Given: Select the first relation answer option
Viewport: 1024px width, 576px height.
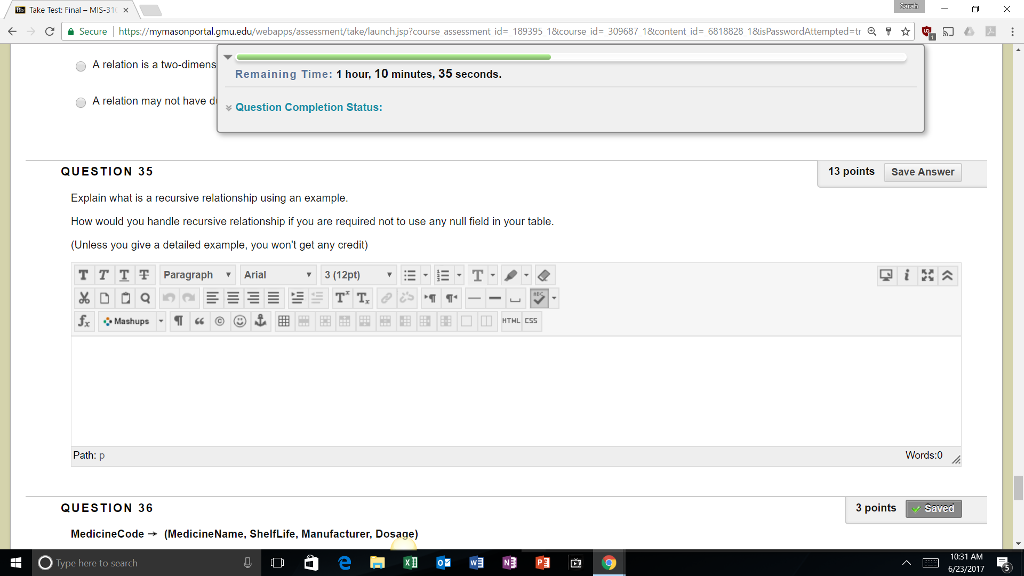Looking at the screenshot, I should [x=80, y=67].
